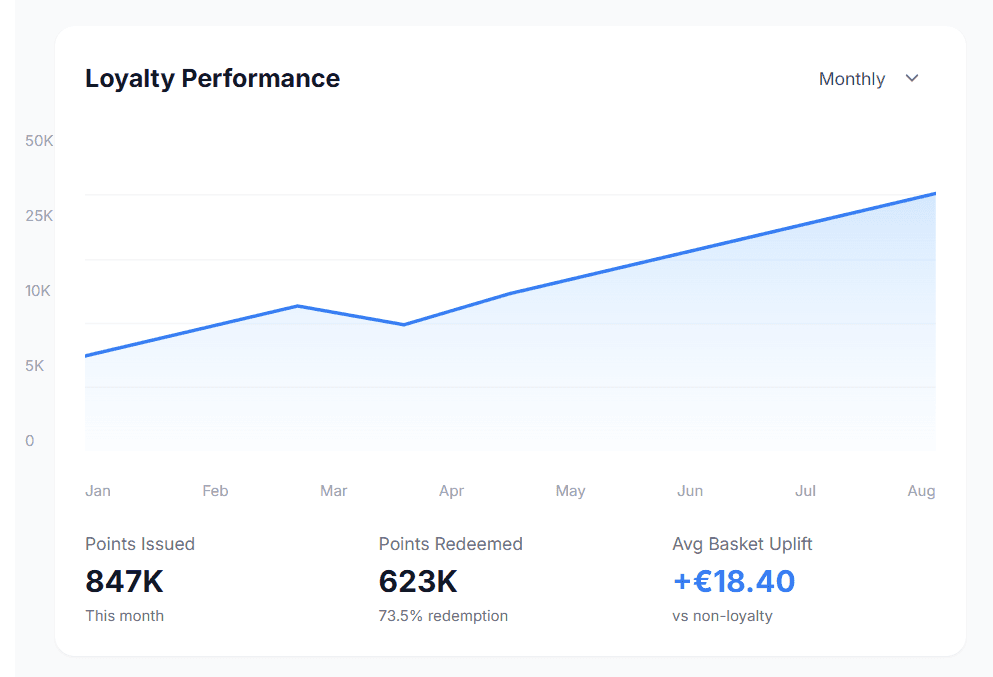Click the Points Issued 847K stat

[124, 581]
